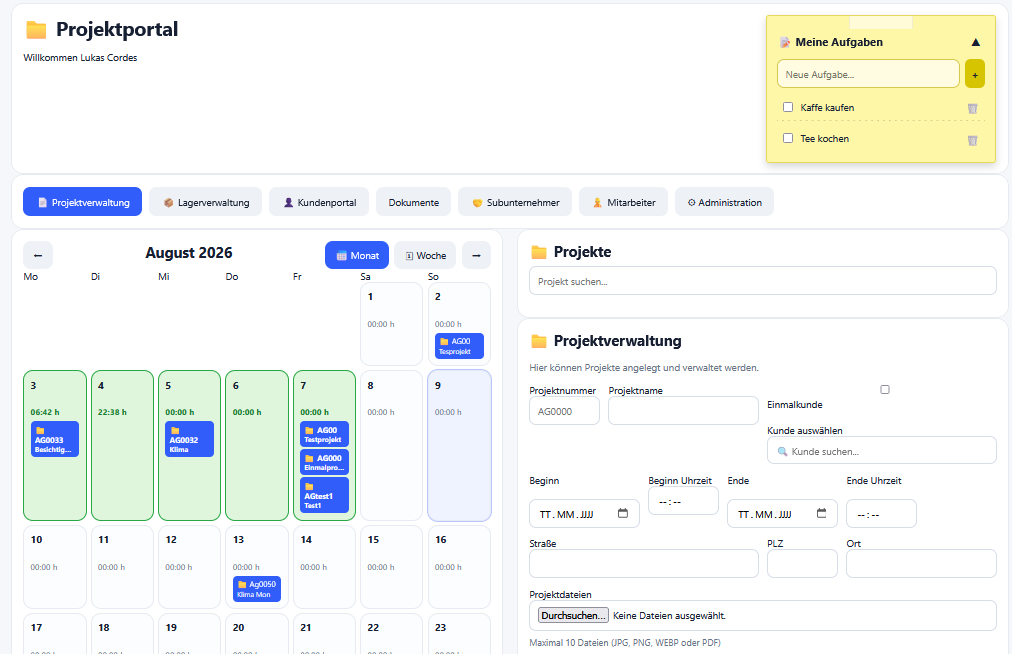Open the Lagerverwaltung tab
The image size is (1012, 654).
pyautogui.click(x=205, y=202)
